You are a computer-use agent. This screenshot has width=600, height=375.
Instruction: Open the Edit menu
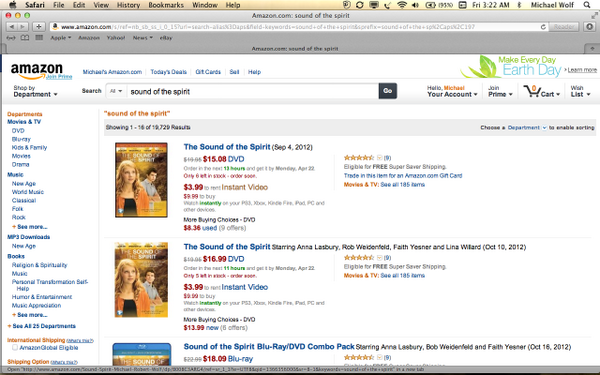pos(79,5)
